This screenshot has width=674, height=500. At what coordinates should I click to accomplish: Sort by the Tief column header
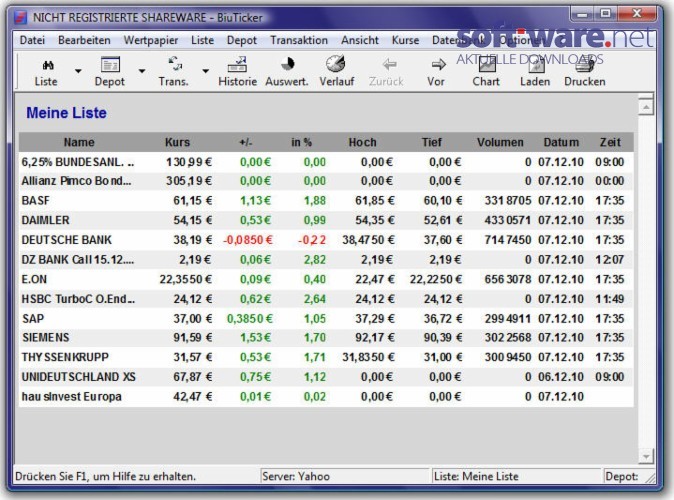(x=432, y=142)
